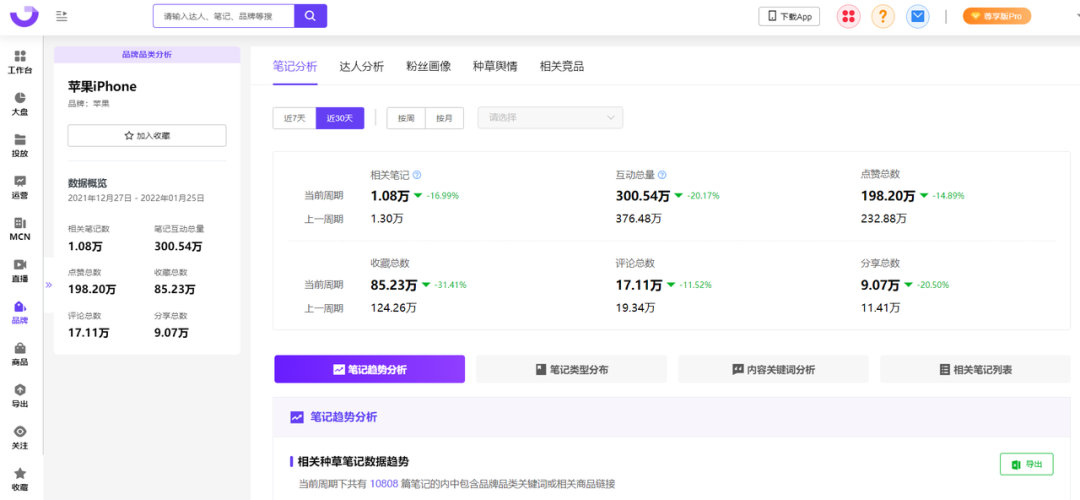Open the 关注 eye sidebar icon

(20, 437)
